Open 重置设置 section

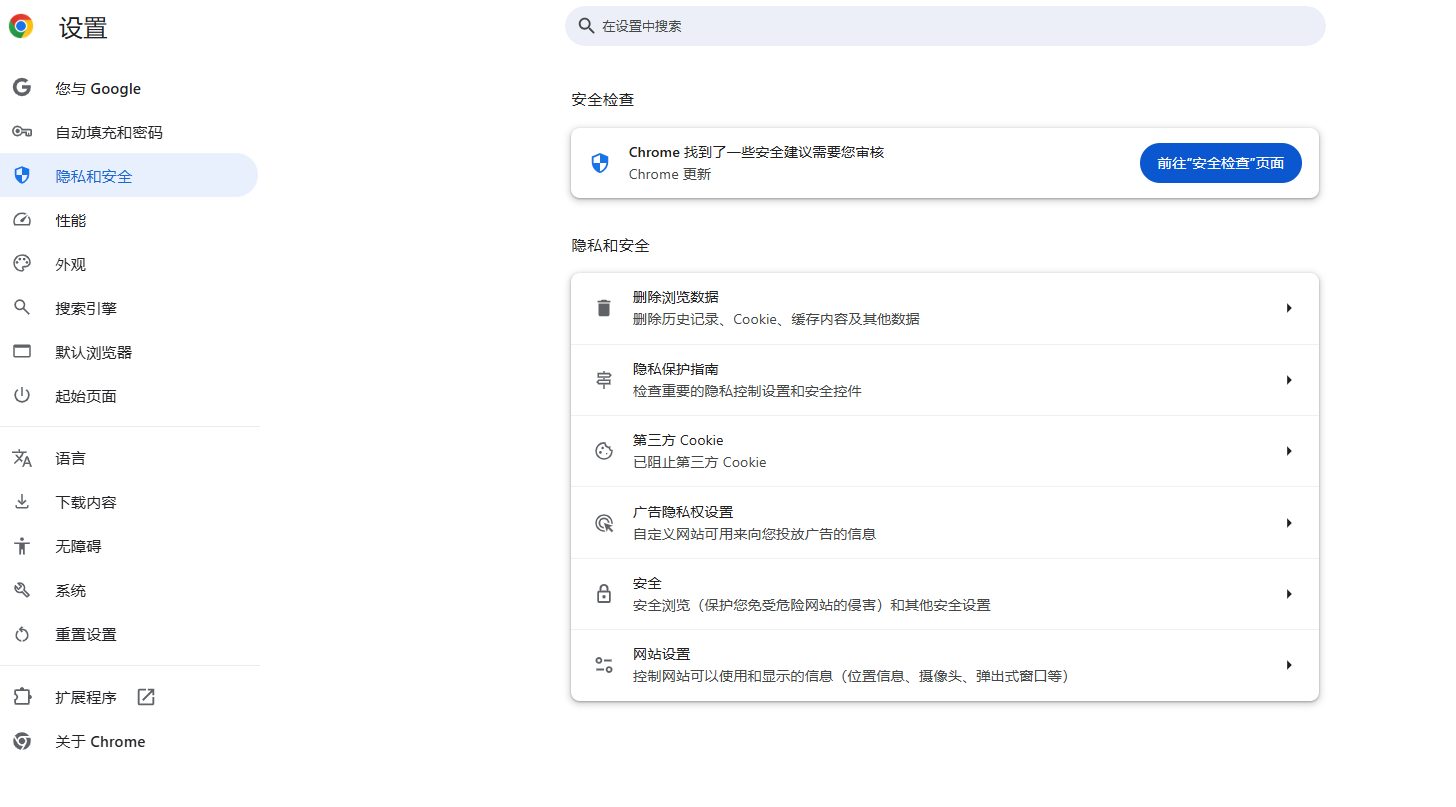pyautogui.click(x=129, y=634)
